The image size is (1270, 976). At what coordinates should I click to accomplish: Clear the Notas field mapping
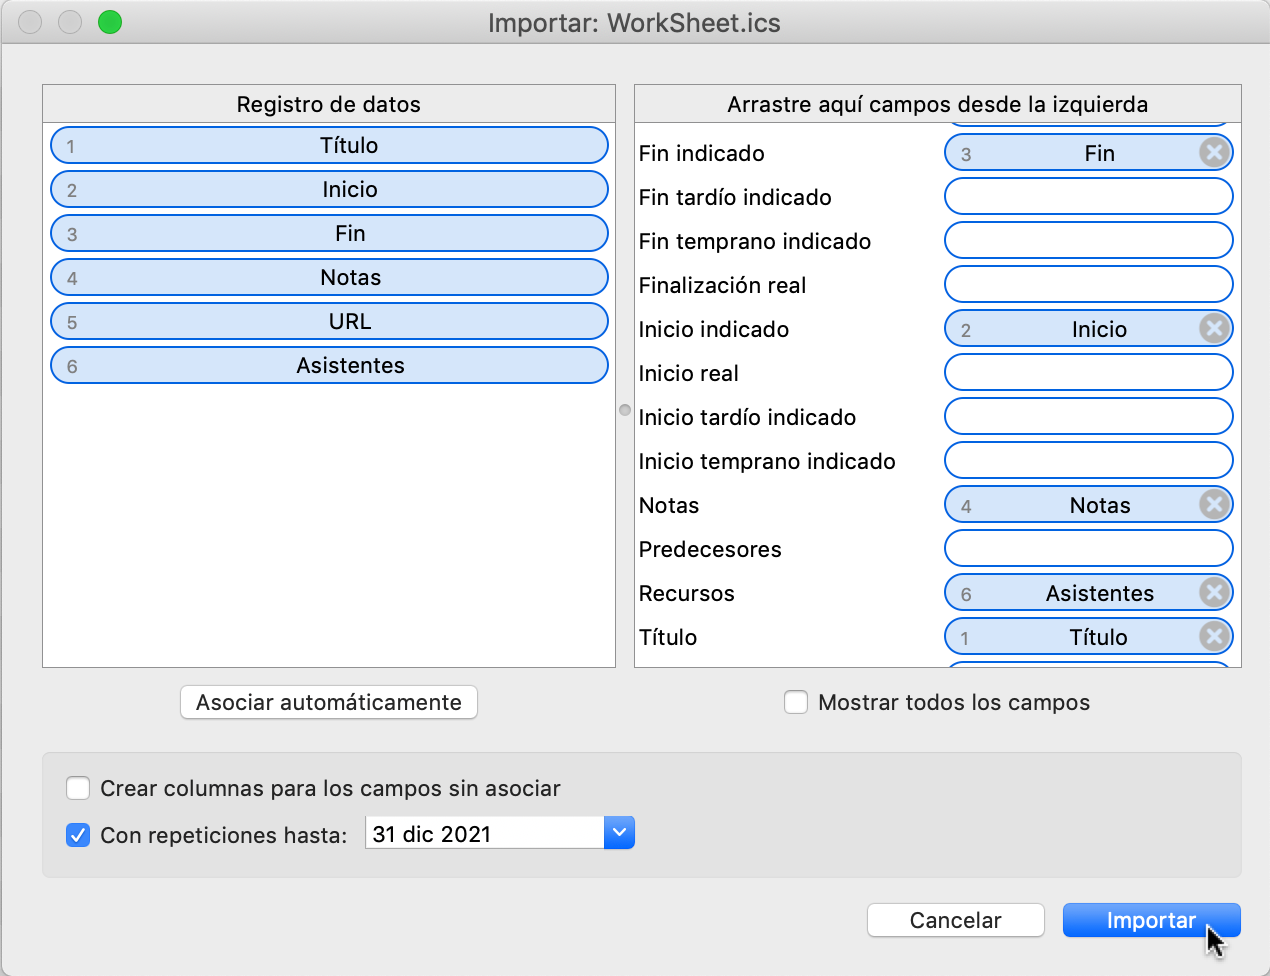(1215, 504)
